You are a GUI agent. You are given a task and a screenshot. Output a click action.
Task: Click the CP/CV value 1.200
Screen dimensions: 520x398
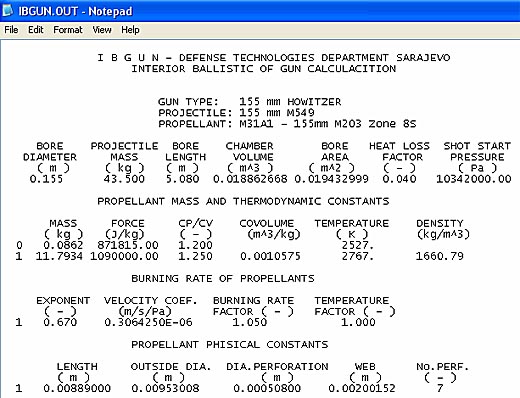pos(195,245)
